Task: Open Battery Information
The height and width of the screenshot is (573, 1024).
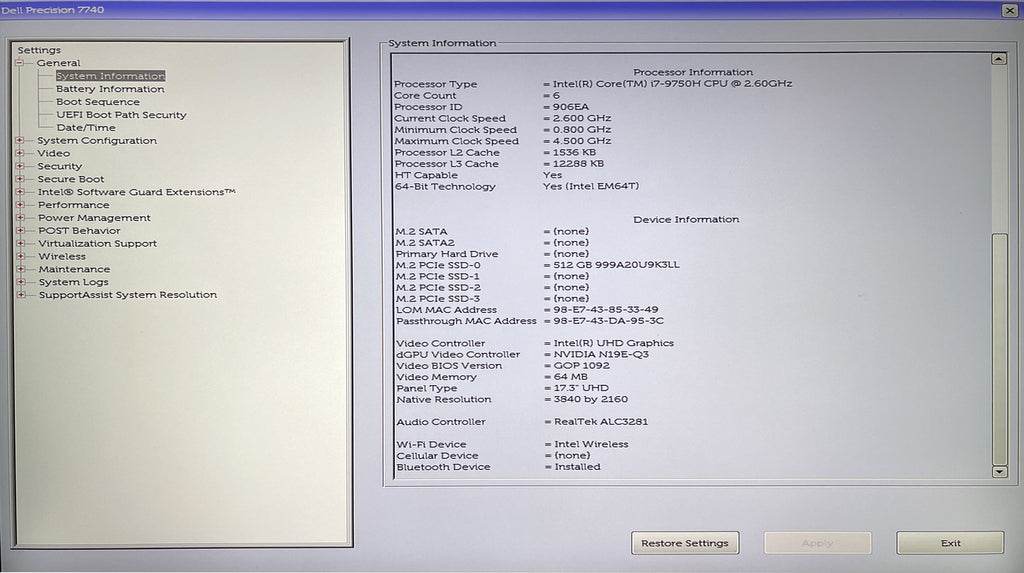Action: [x=110, y=89]
